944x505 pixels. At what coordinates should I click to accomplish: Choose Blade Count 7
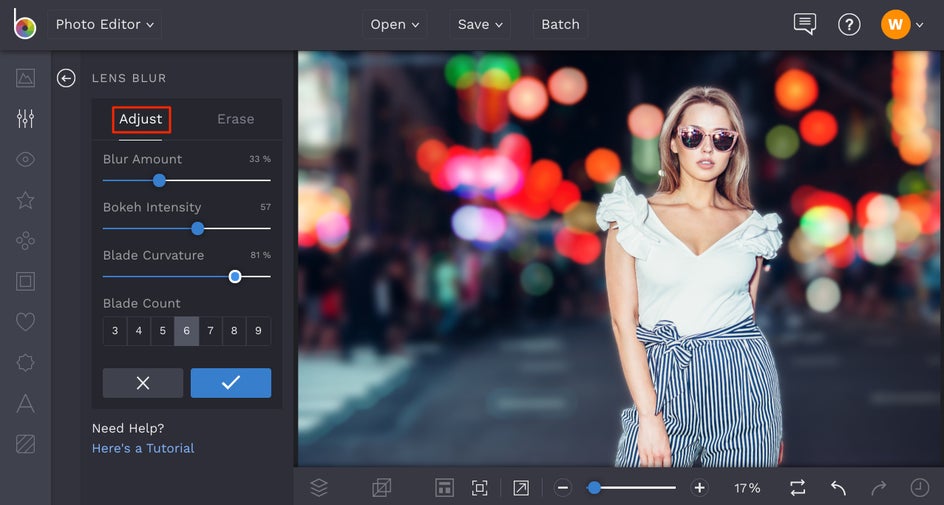pyautogui.click(x=210, y=331)
